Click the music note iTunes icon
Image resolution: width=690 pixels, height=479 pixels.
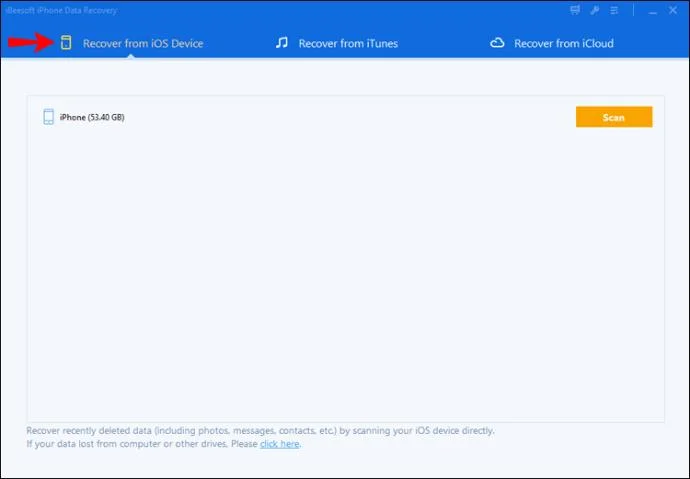click(x=282, y=43)
